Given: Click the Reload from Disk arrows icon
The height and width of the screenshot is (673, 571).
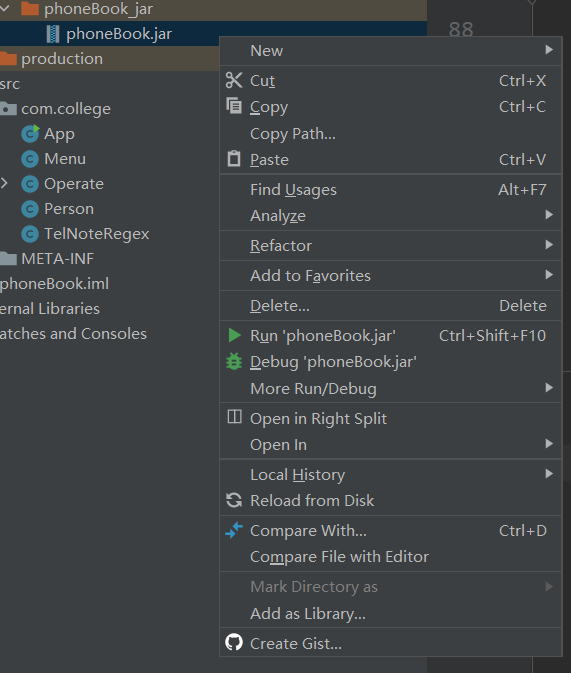Looking at the screenshot, I should pos(234,500).
